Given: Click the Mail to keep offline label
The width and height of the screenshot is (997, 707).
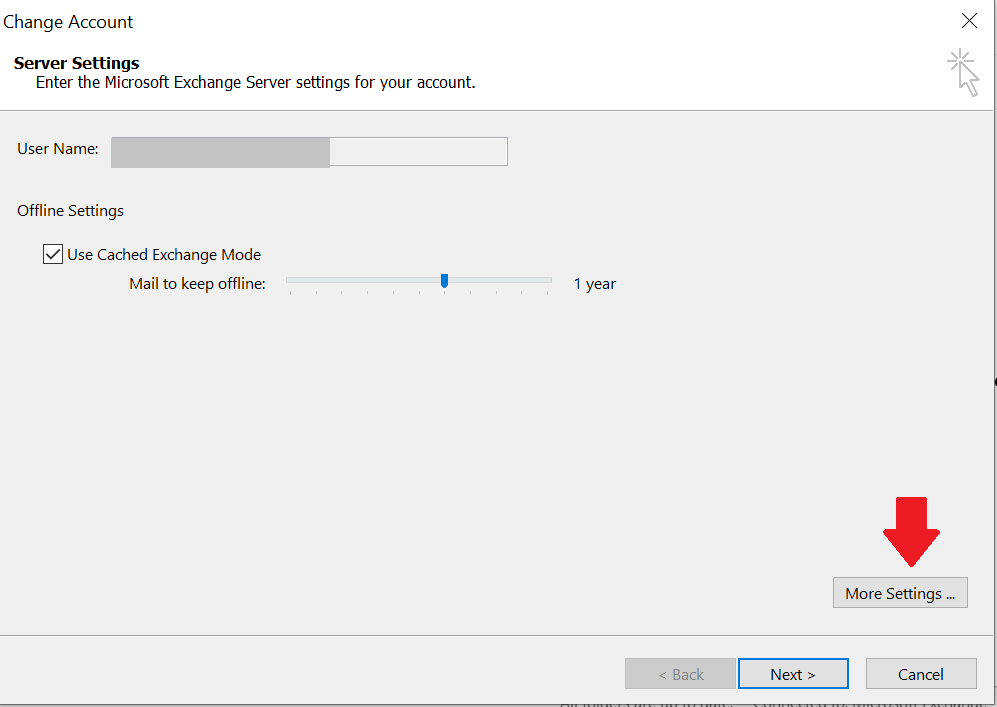Looking at the screenshot, I should coord(196,284).
